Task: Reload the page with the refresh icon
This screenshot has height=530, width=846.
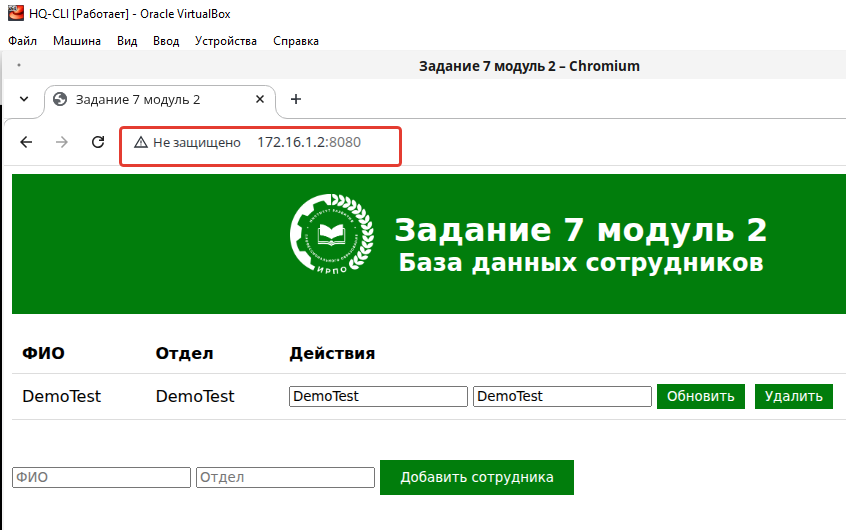Action: tap(98, 142)
